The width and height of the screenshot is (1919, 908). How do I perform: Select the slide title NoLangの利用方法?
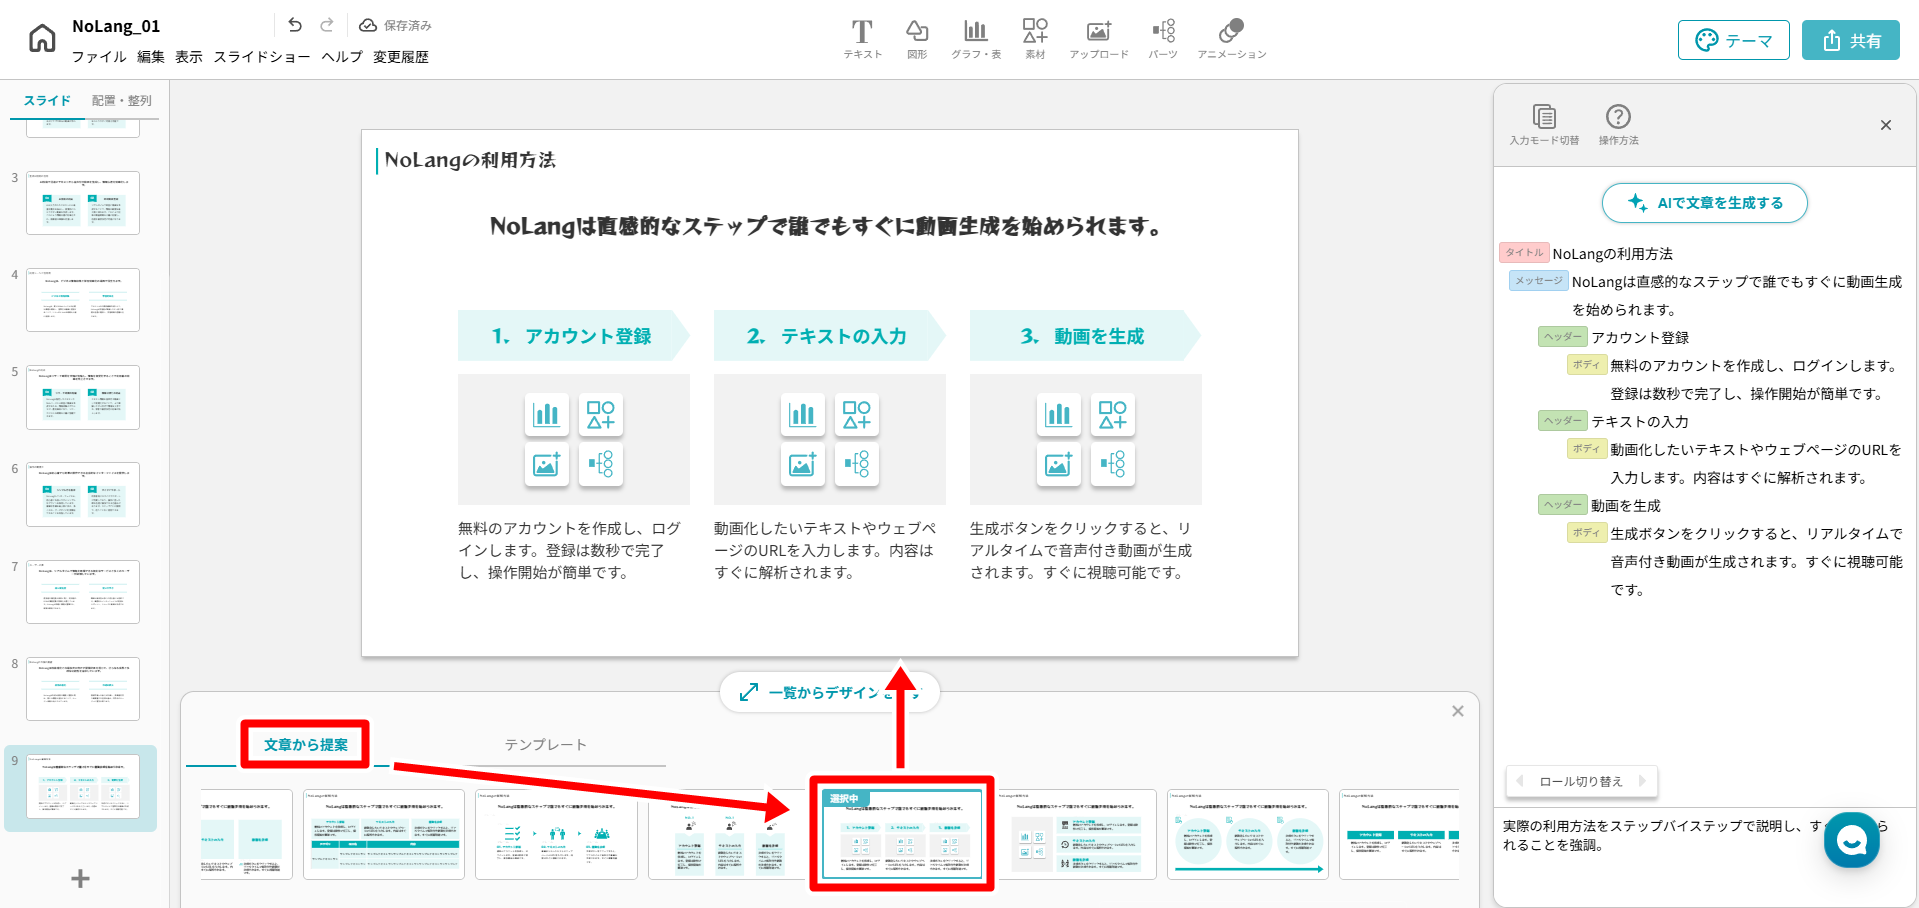pyautogui.click(x=470, y=160)
